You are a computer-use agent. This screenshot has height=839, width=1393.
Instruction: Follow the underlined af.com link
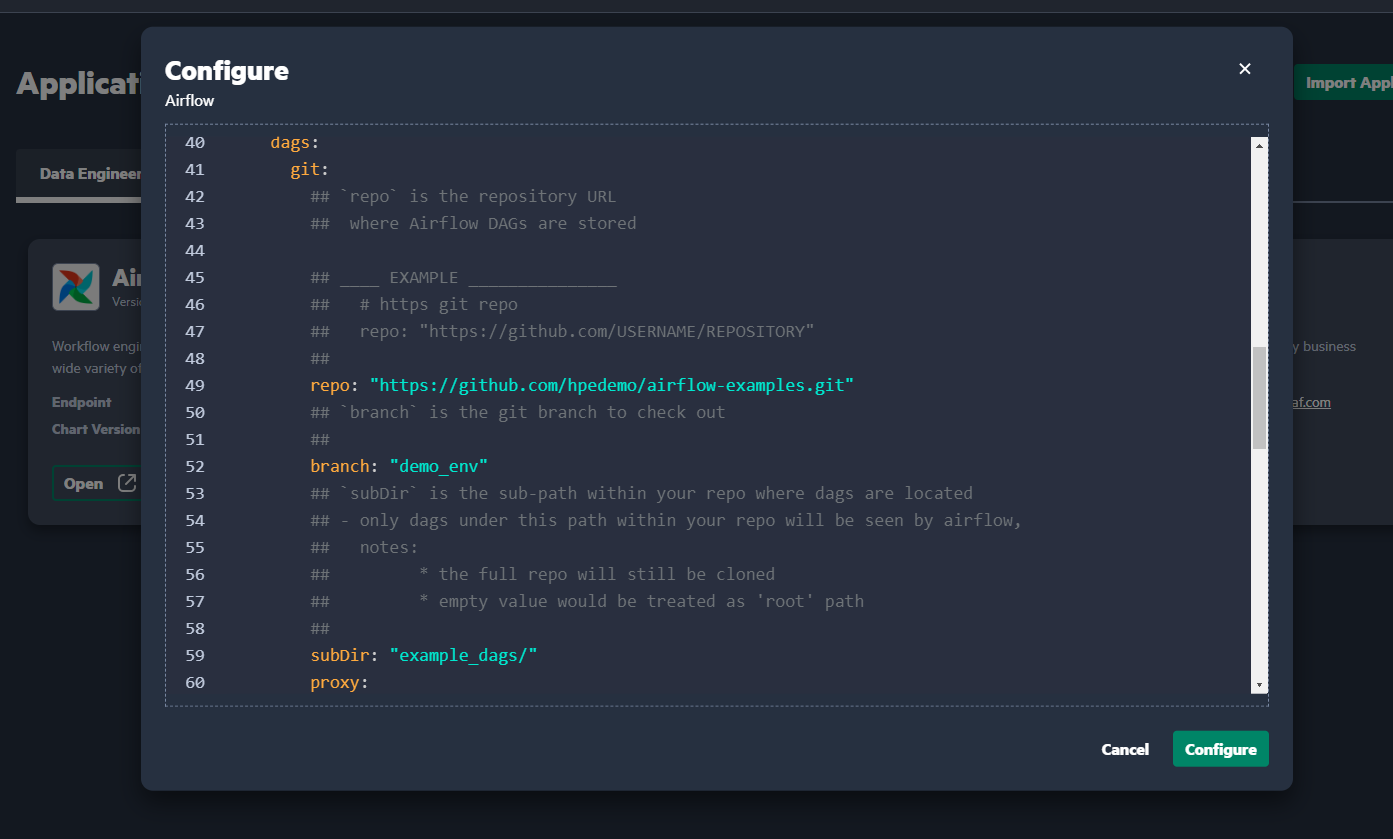[x=1312, y=402]
